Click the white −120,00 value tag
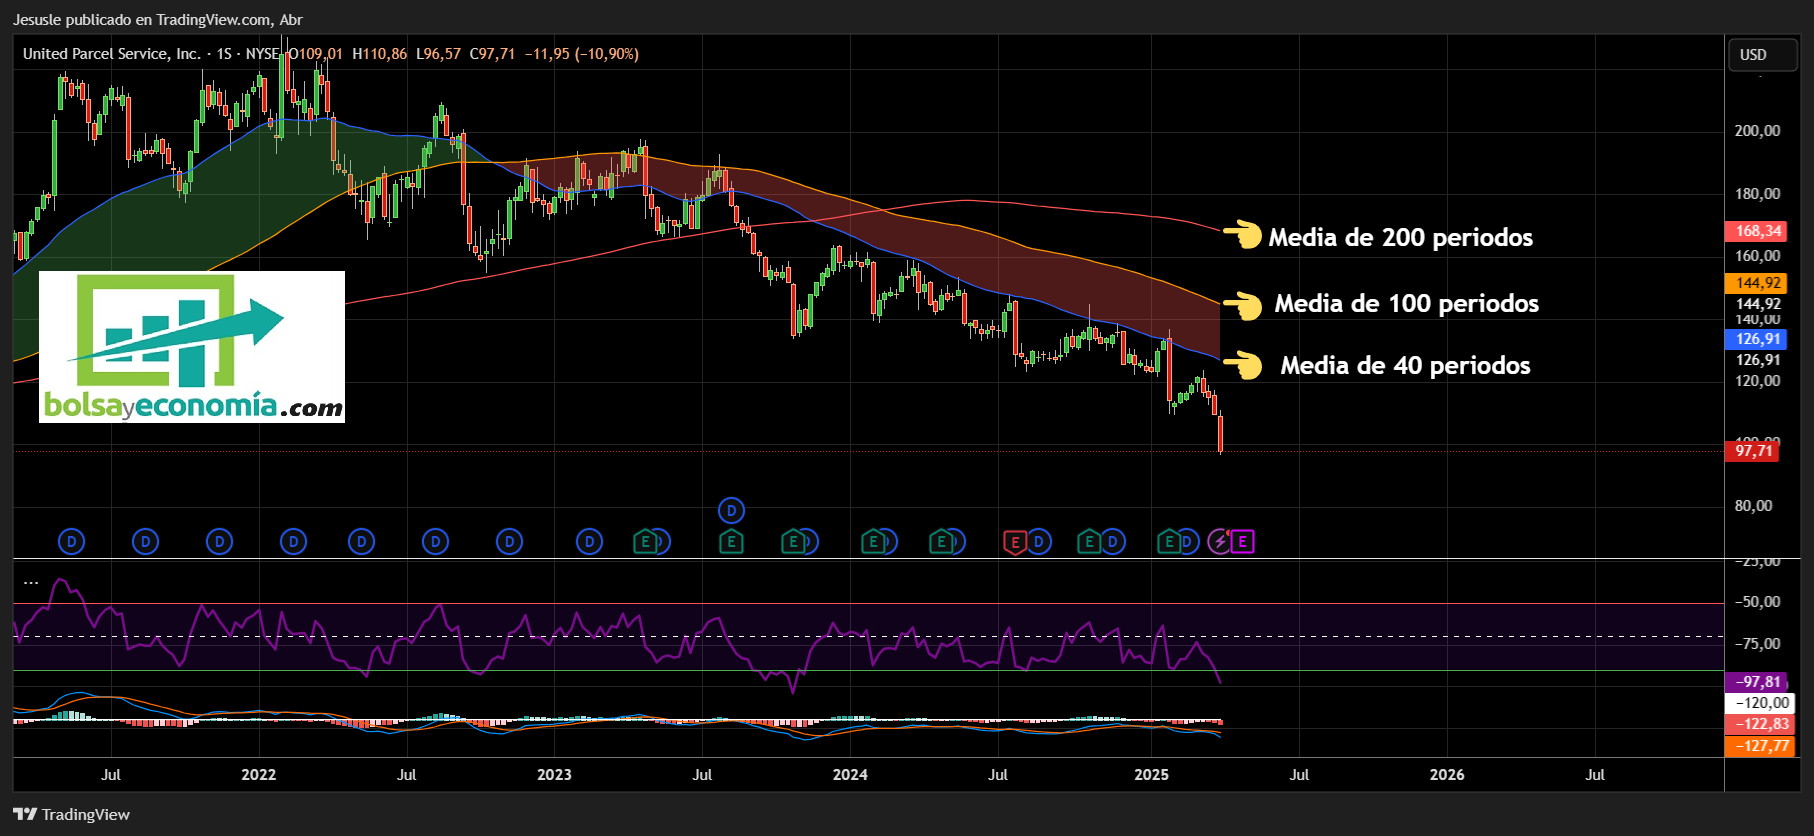This screenshot has height=836, width=1814. 1761,703
